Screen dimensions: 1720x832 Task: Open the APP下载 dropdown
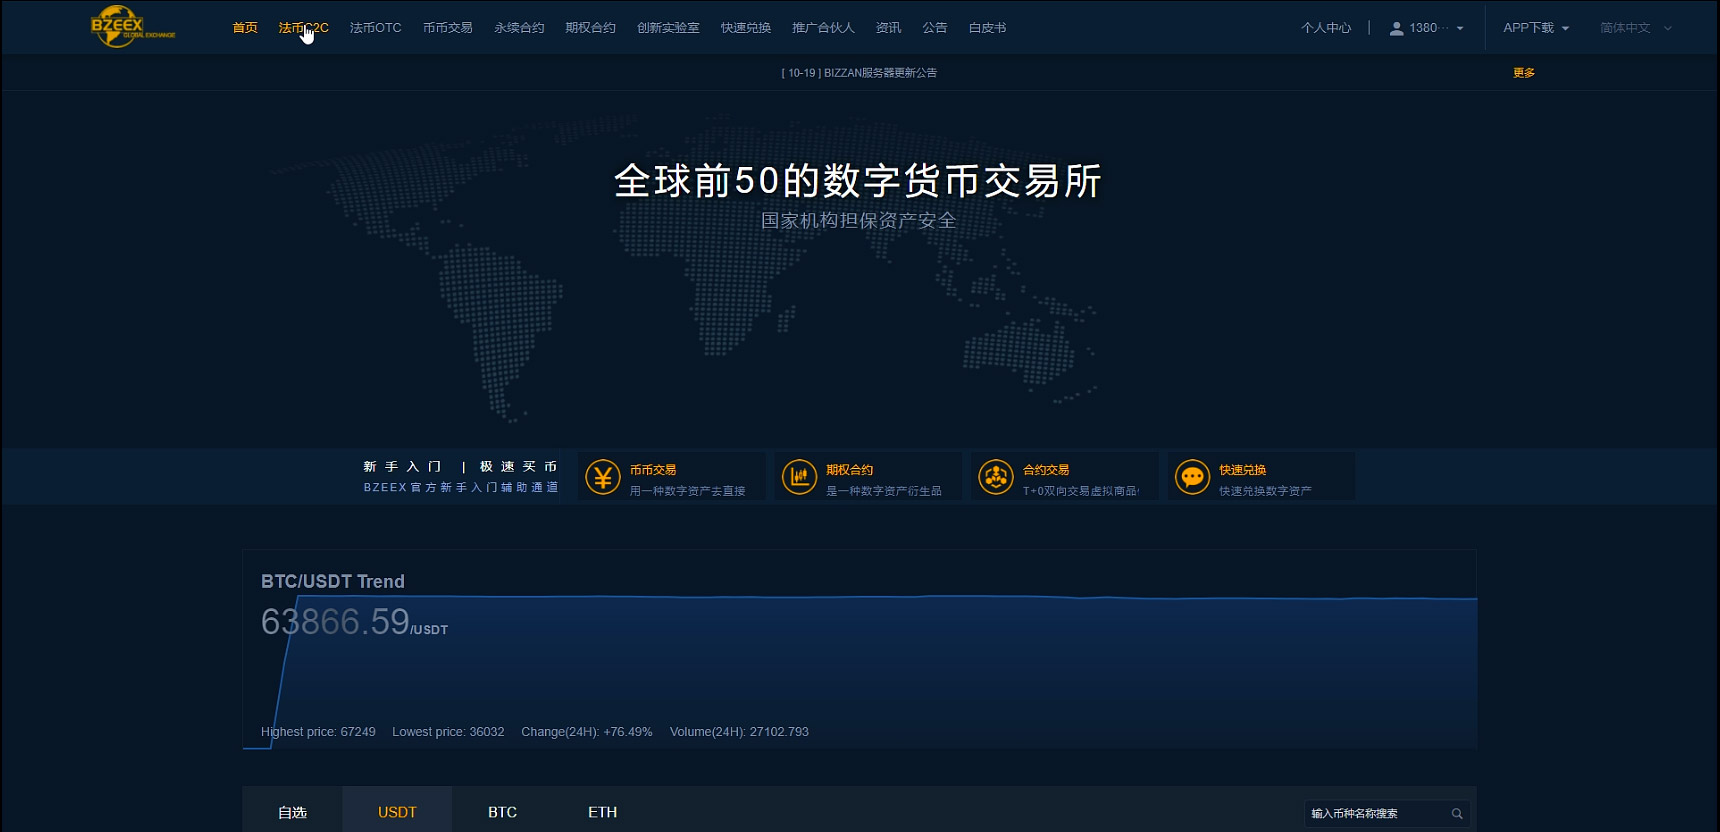pyautogui.click(x=1535, y=28)
